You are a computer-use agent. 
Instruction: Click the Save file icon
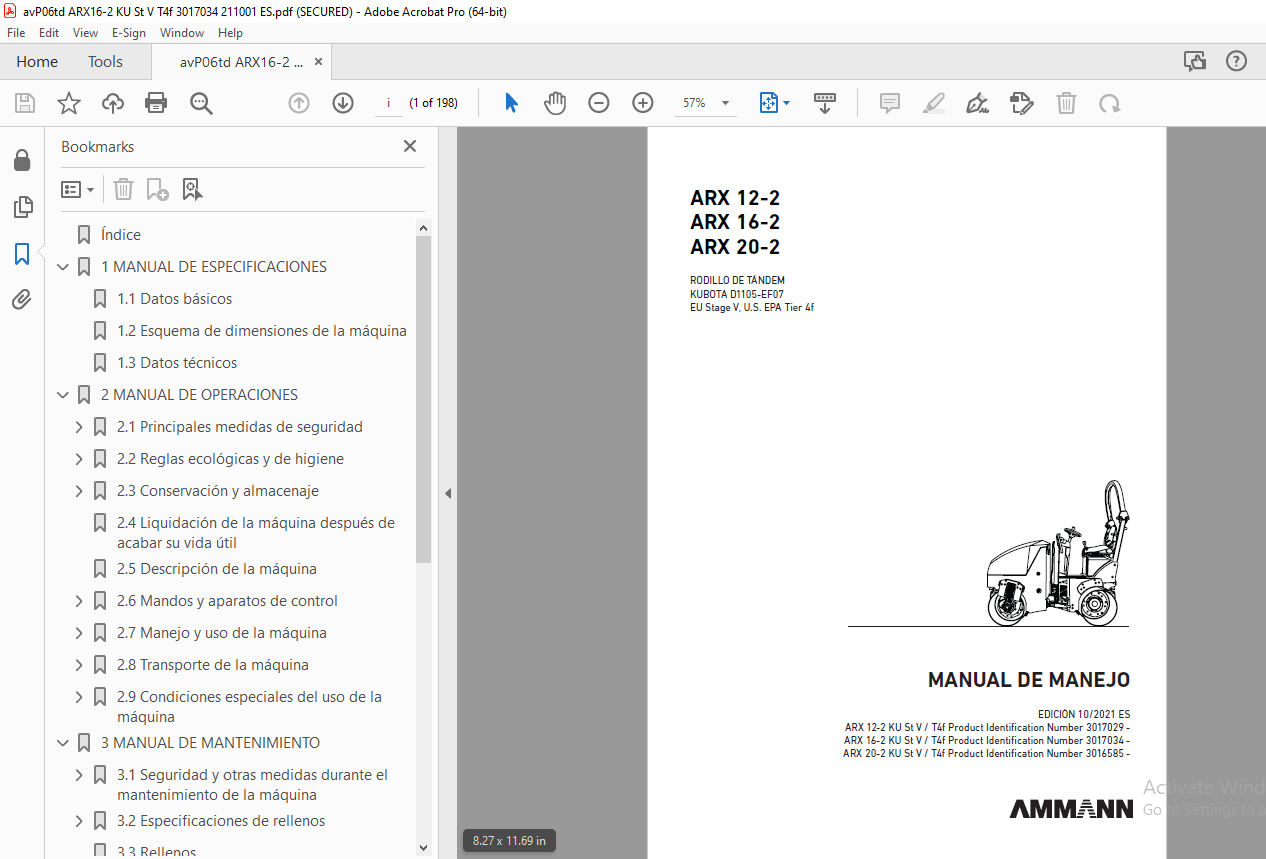25,103
